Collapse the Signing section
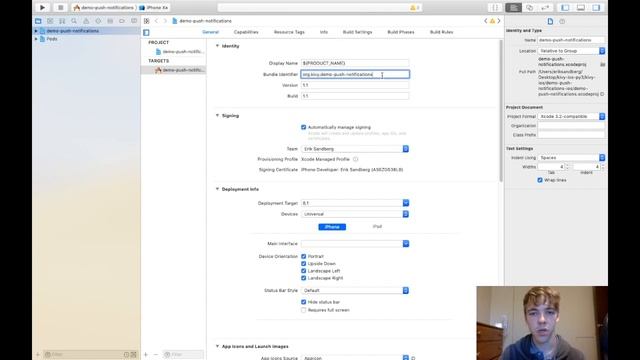This screenshot has height=360, width=640. pyautogui.click(x=217, y=116)
